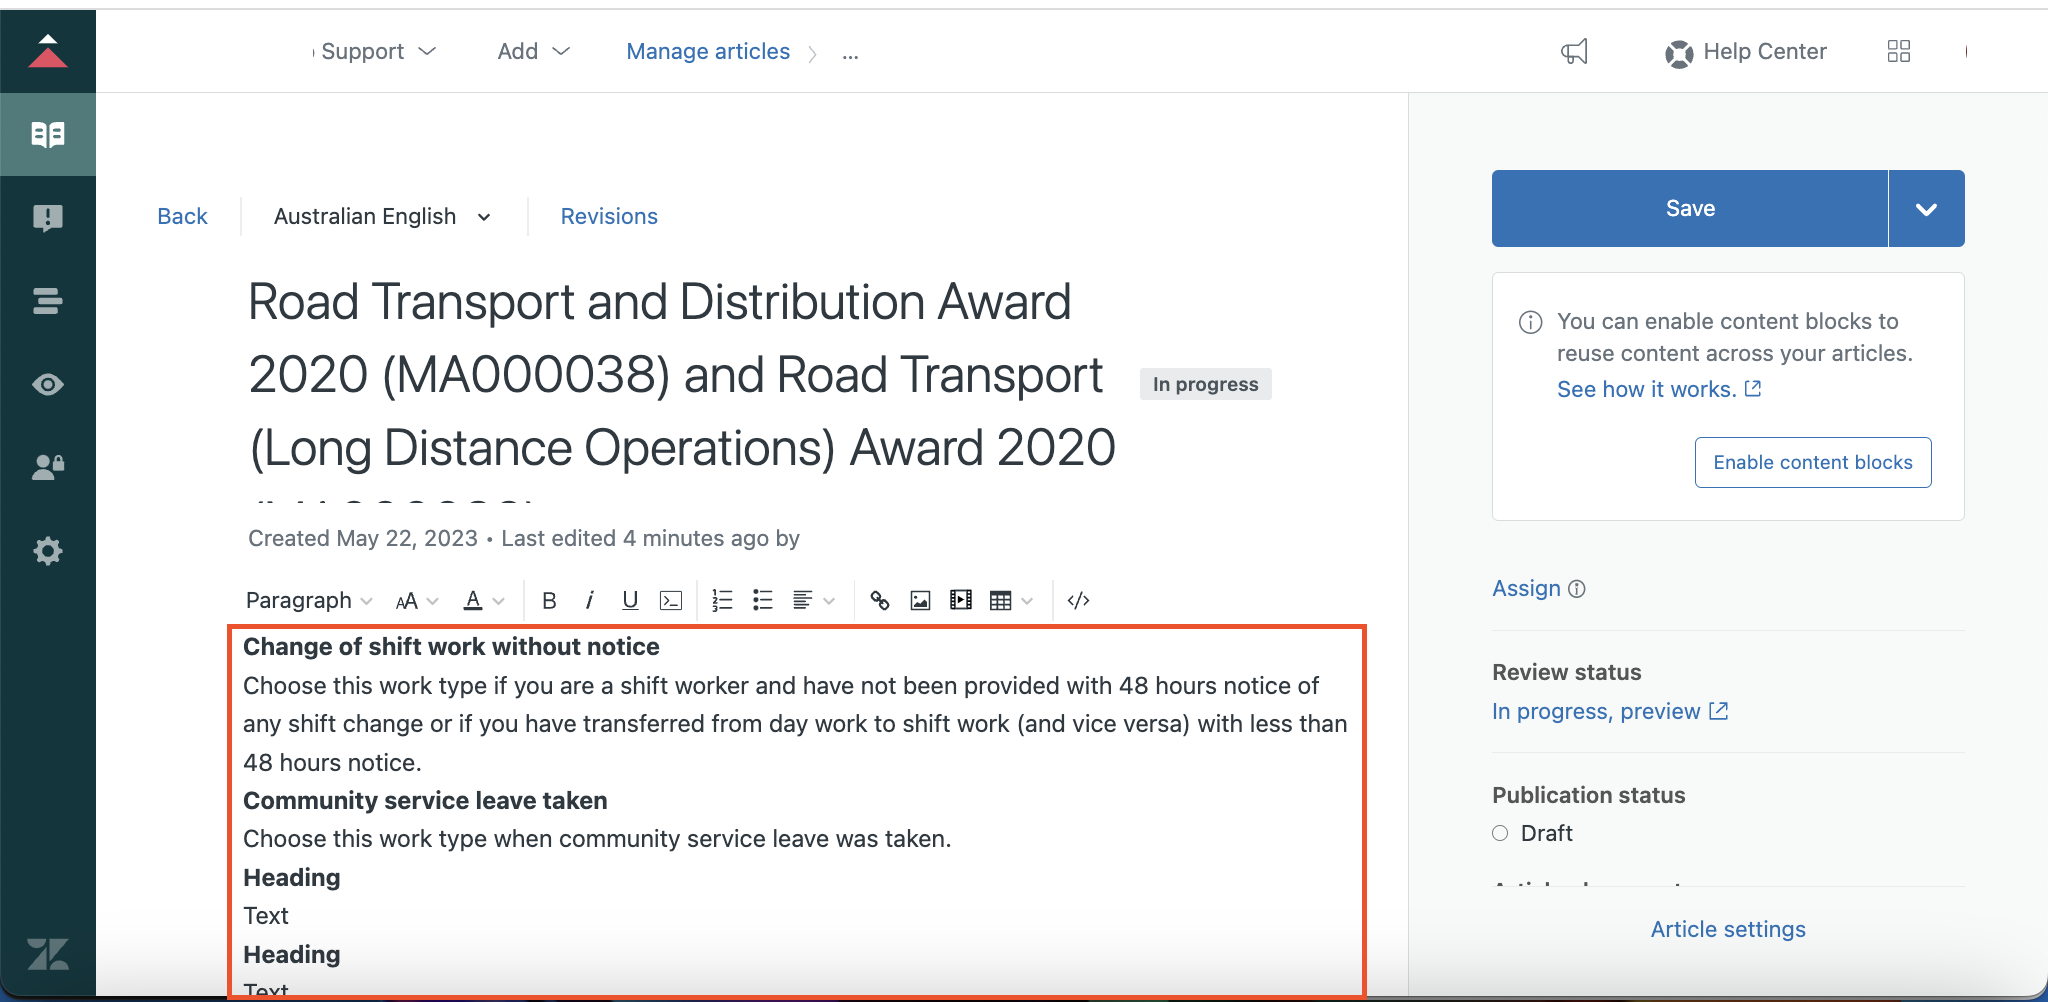
Task: Expand the Australian English language selector
Action: (382, 216)
